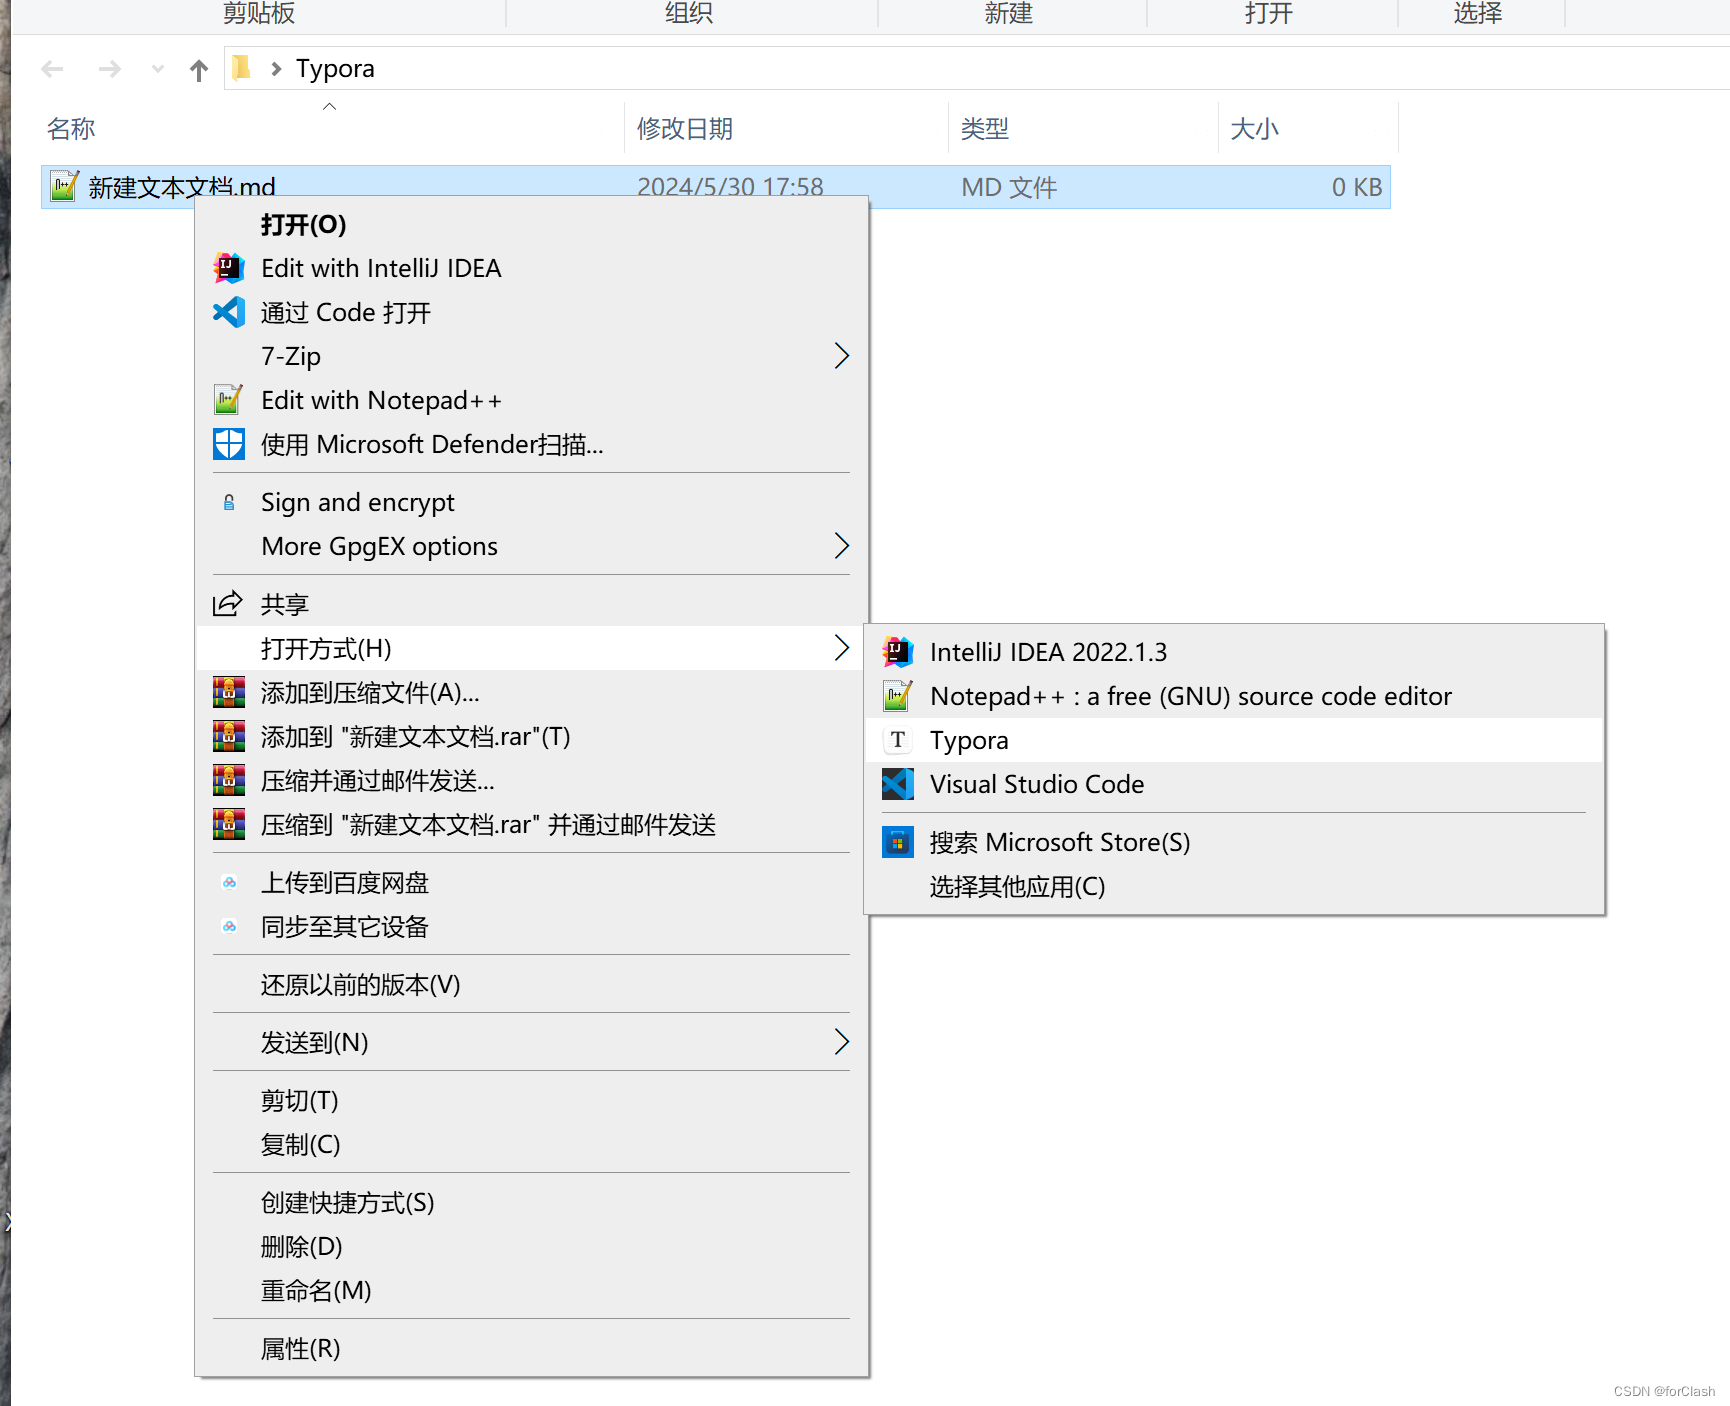Sort by the 类型 column header
The width and height of the screenshot is (1730, 1406).
pos(1083,128)
